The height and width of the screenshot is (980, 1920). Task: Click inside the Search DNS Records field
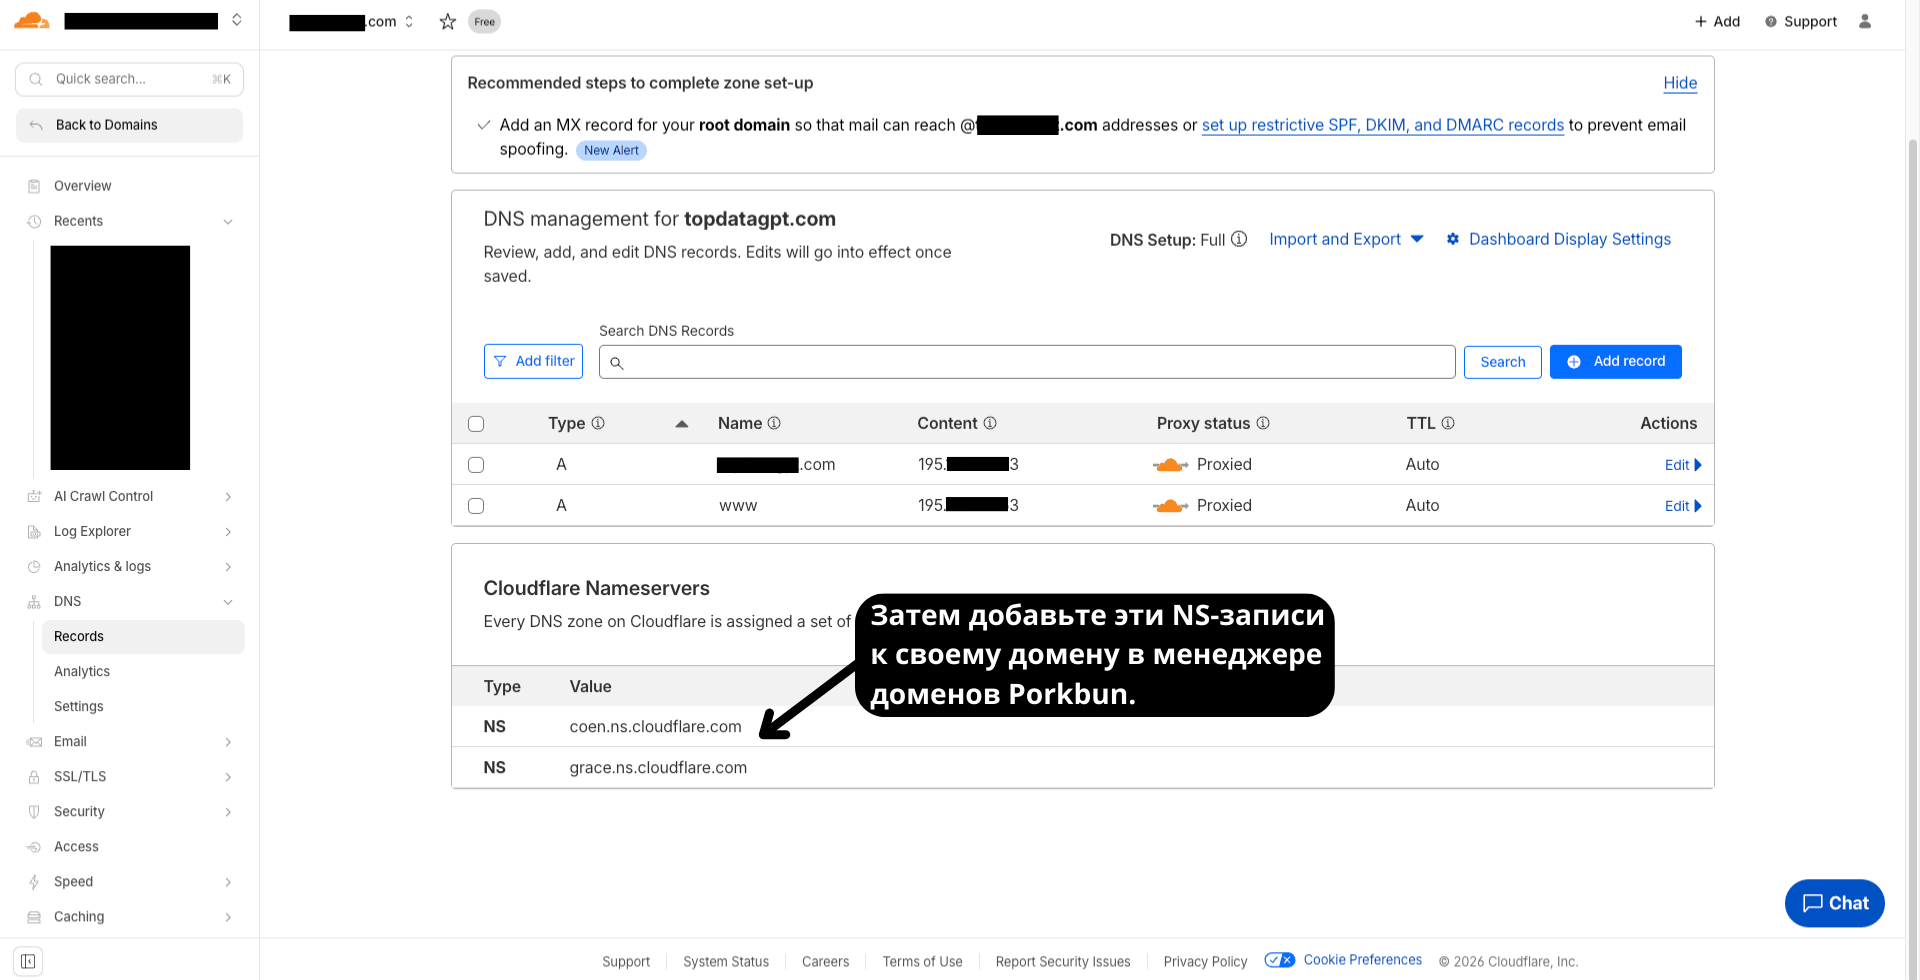point(1026,361)
